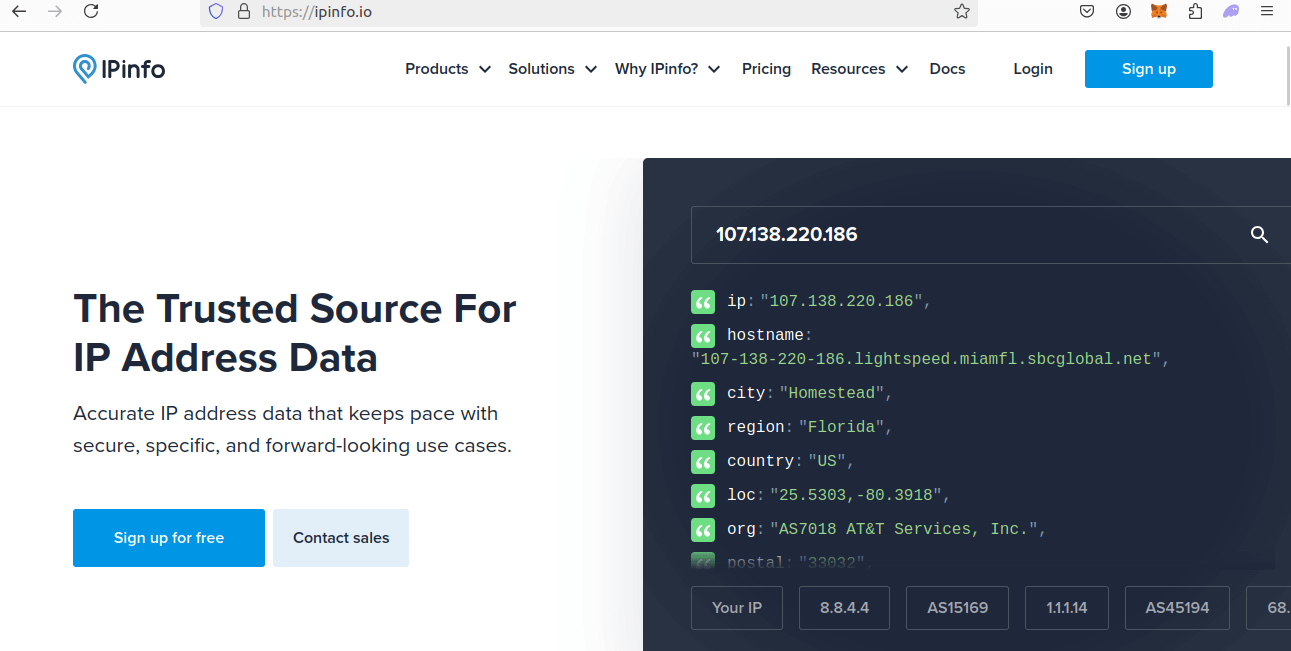
Task: Click the Contact sales button
Action: tap(341, 538)
